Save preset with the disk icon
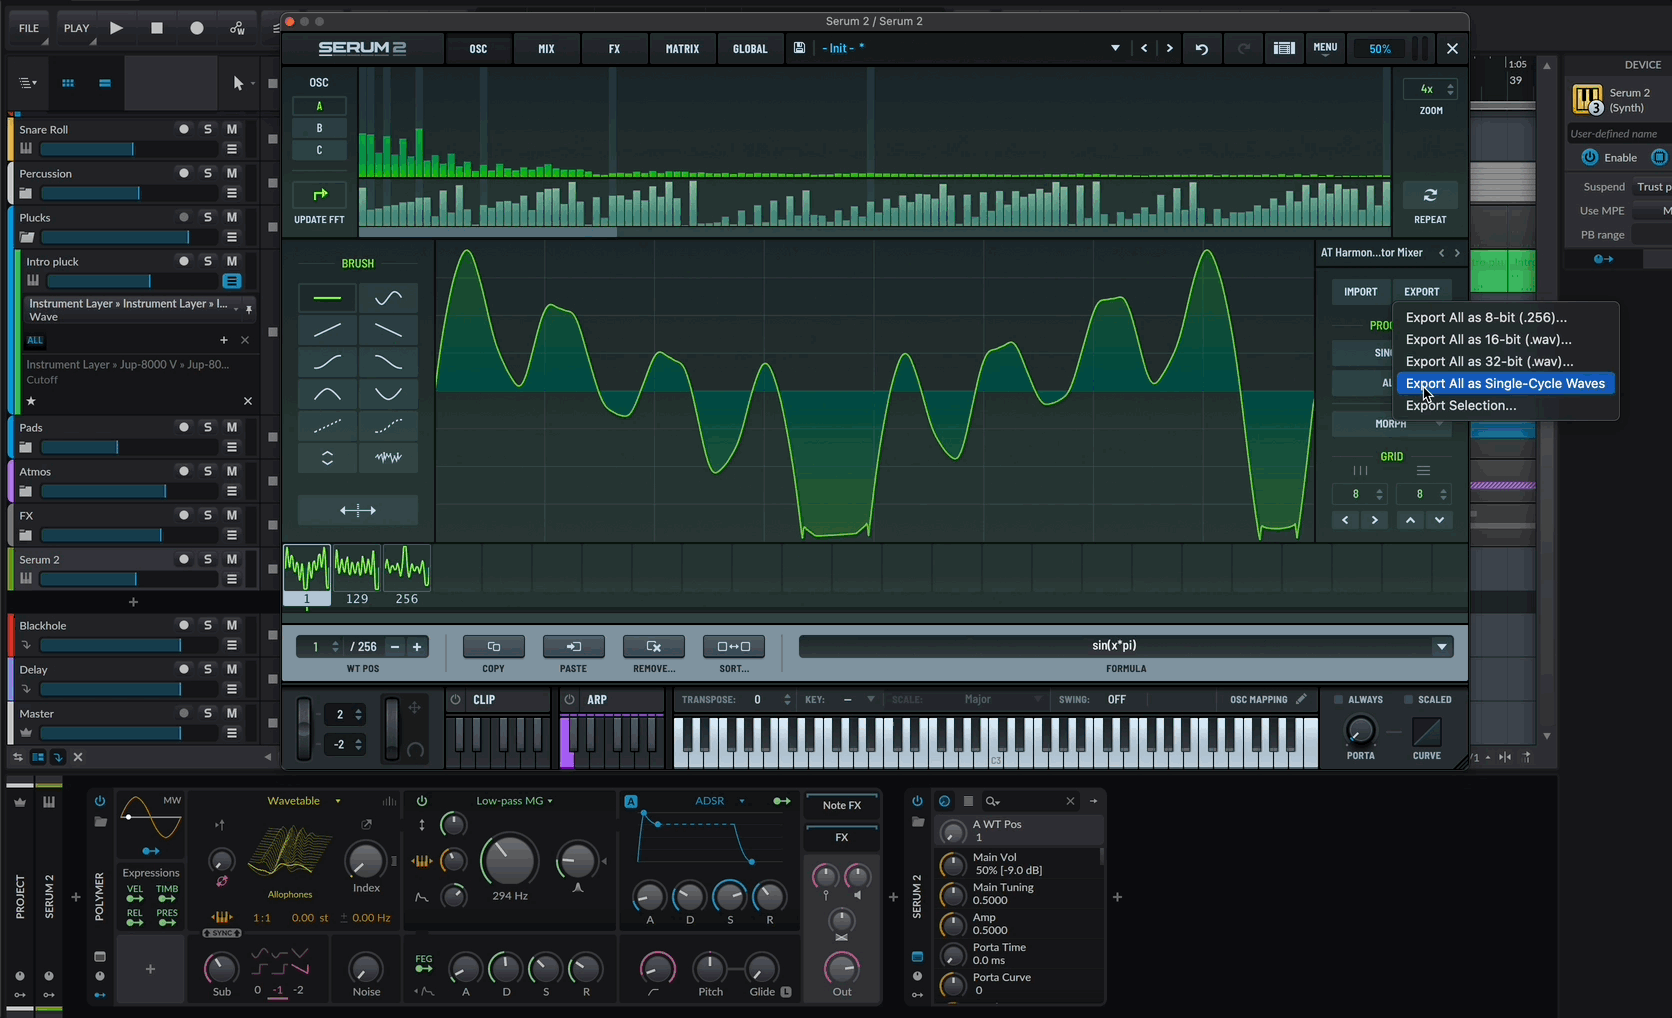The width and height of the screenshot is (1672, 1018). tap(799, 48)
